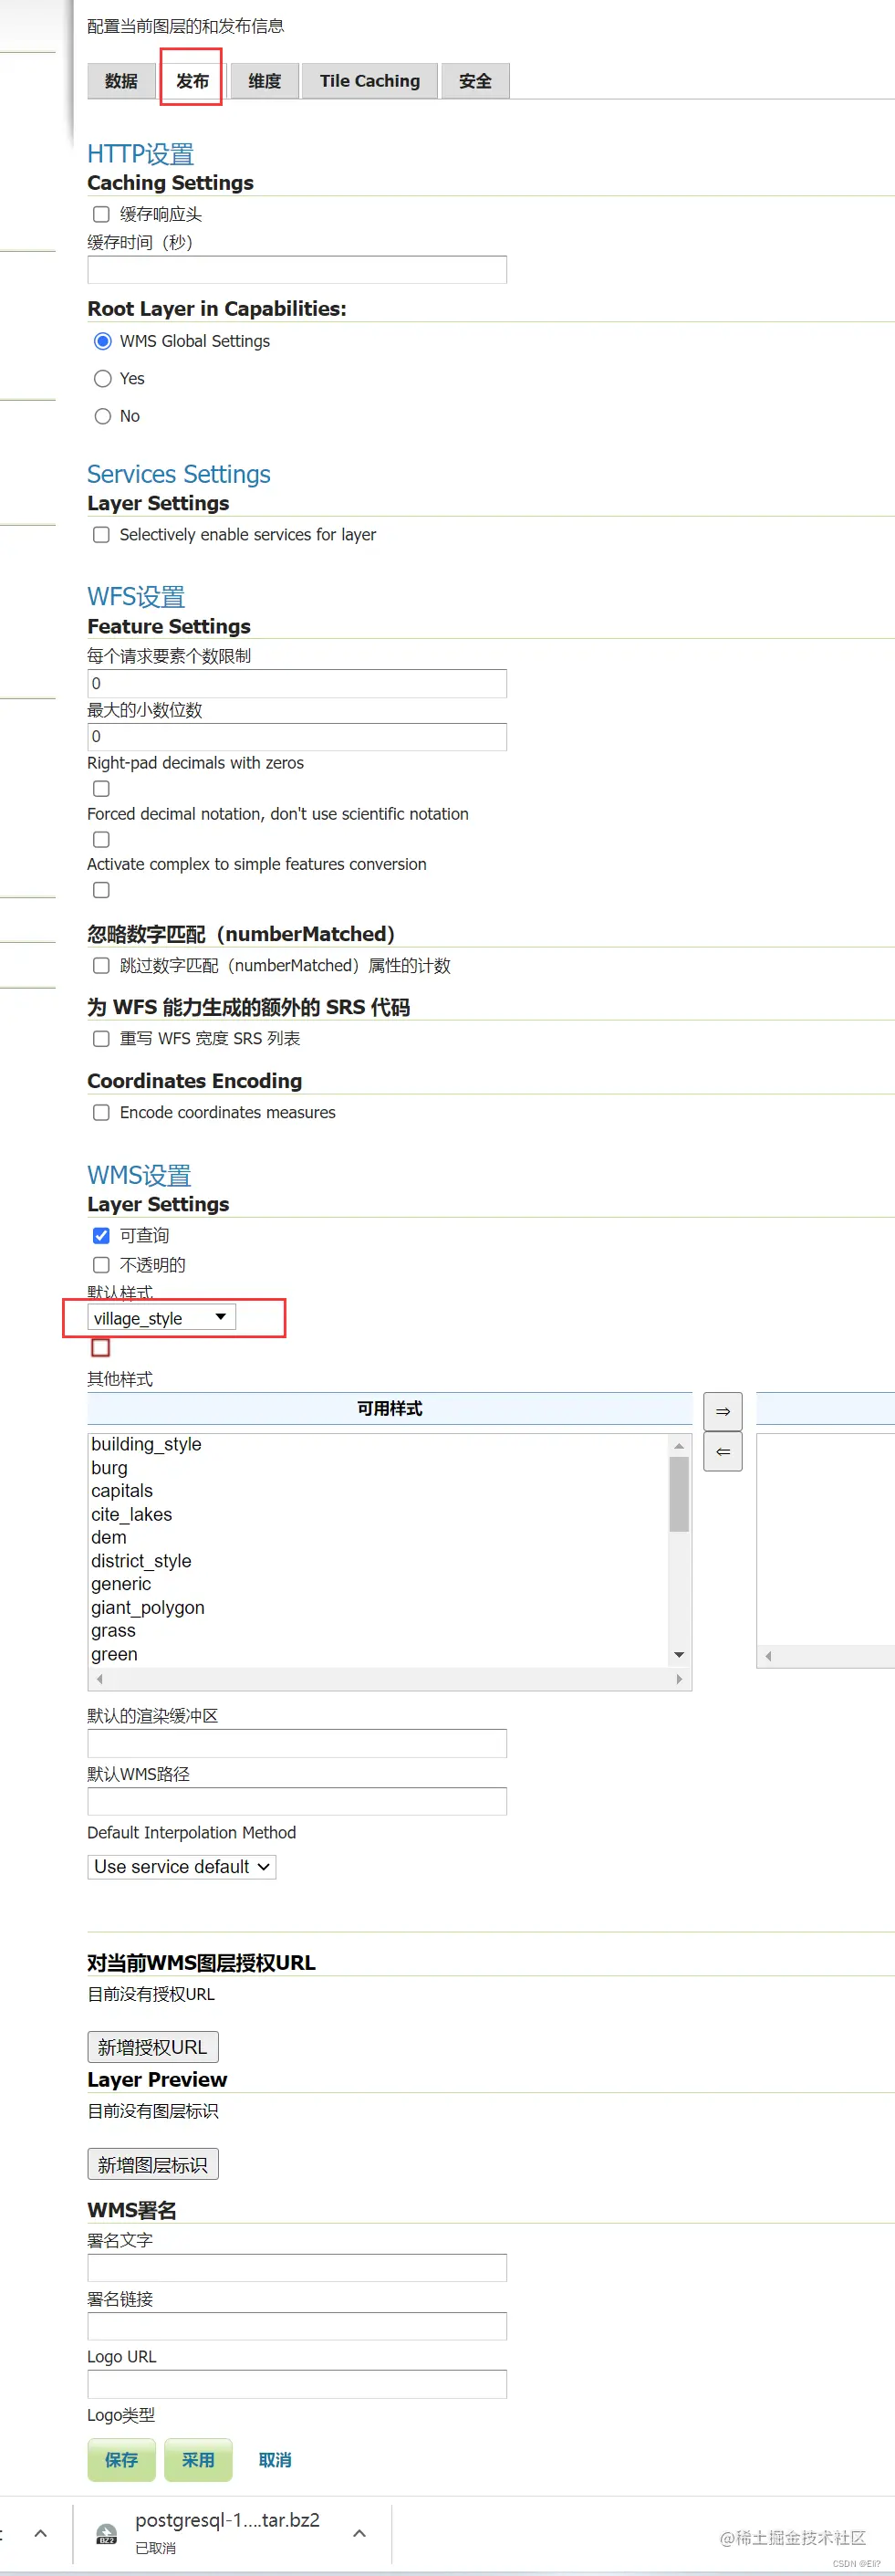Click the 取消 cancel link
Image resolution: width=895 pixels, height=2576 pixels.
pyautogui.click(x=275, y=2460)
